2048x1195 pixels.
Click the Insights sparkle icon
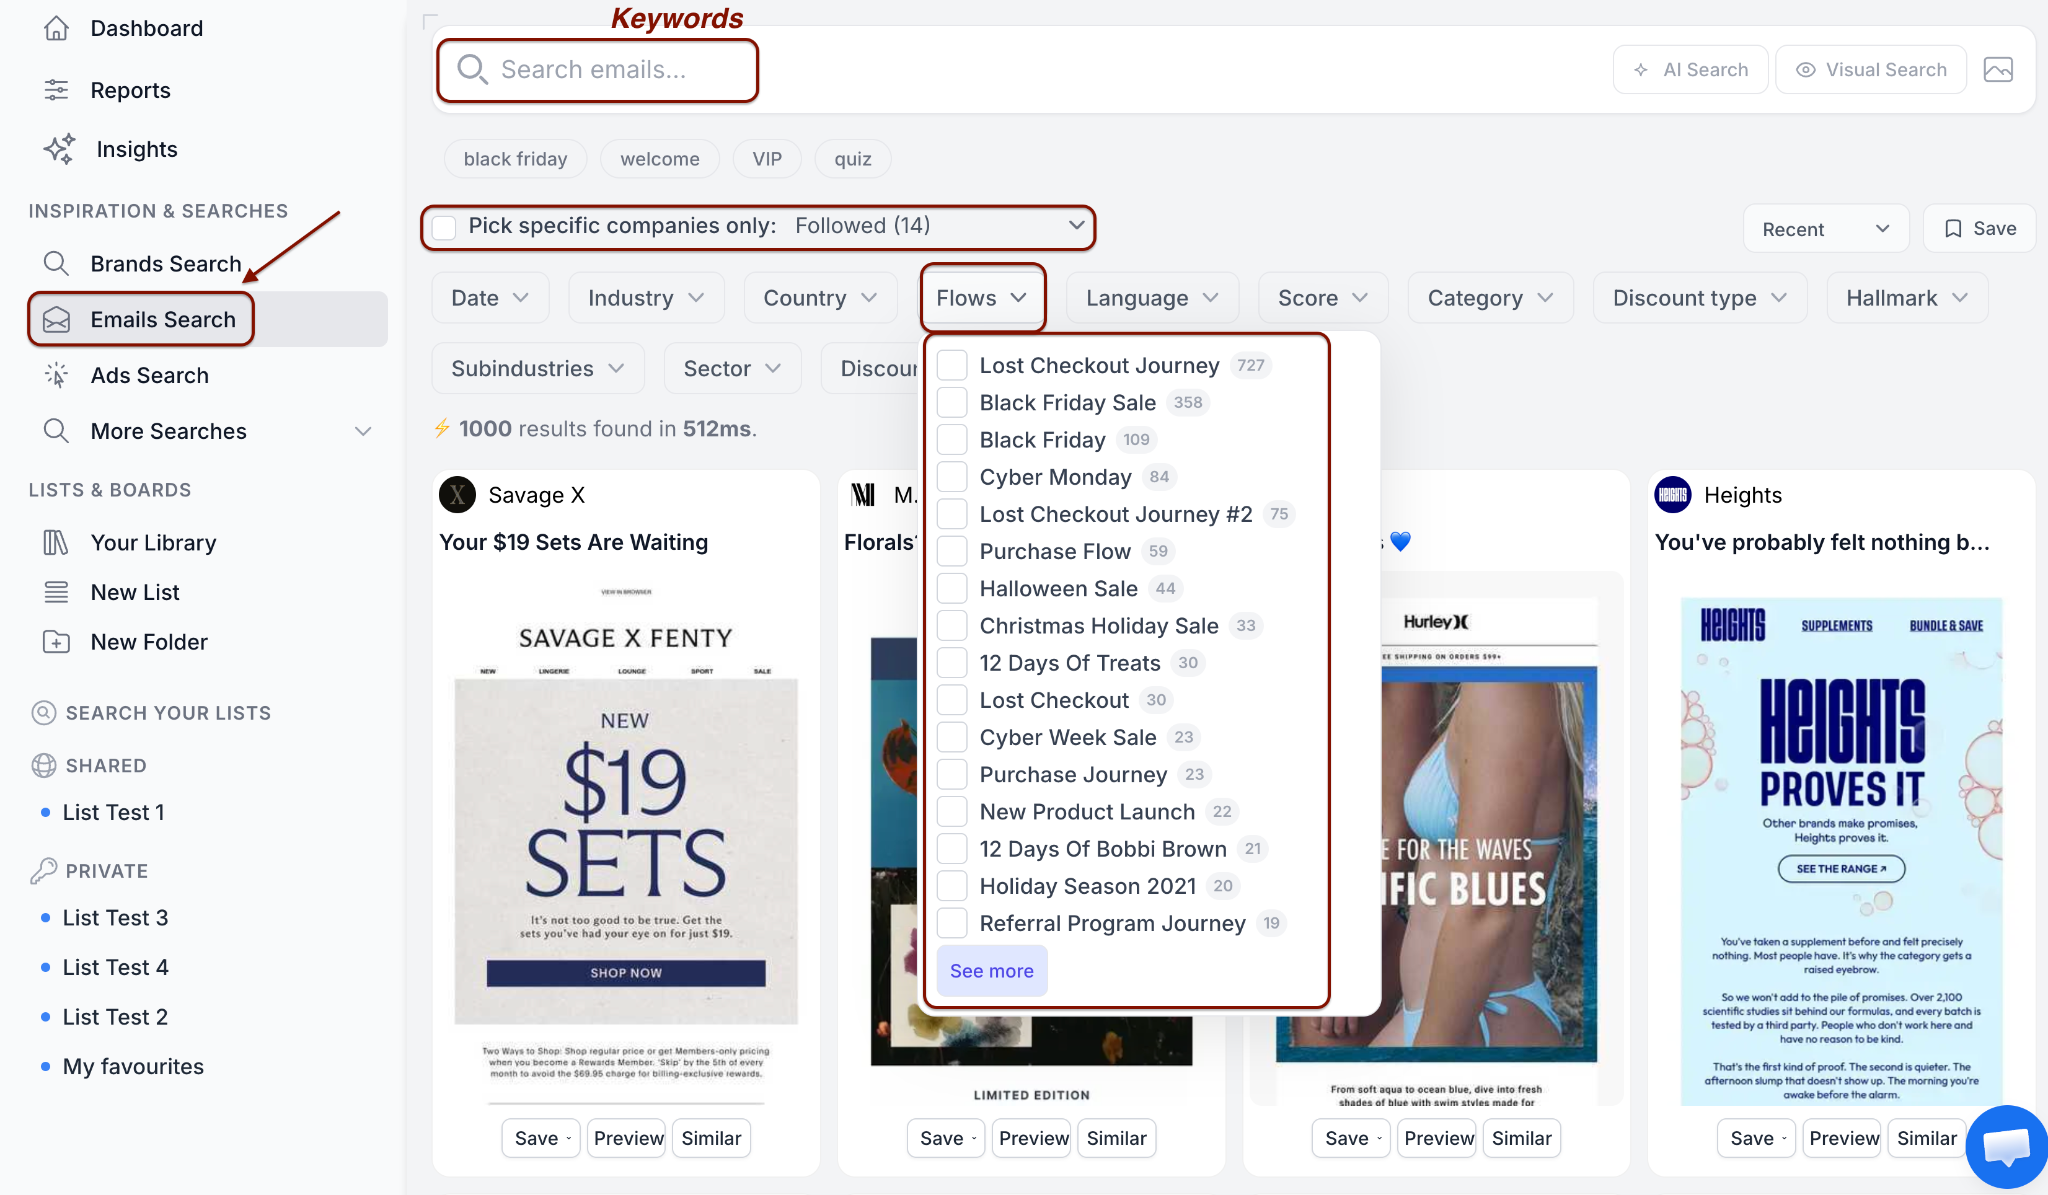59,149
